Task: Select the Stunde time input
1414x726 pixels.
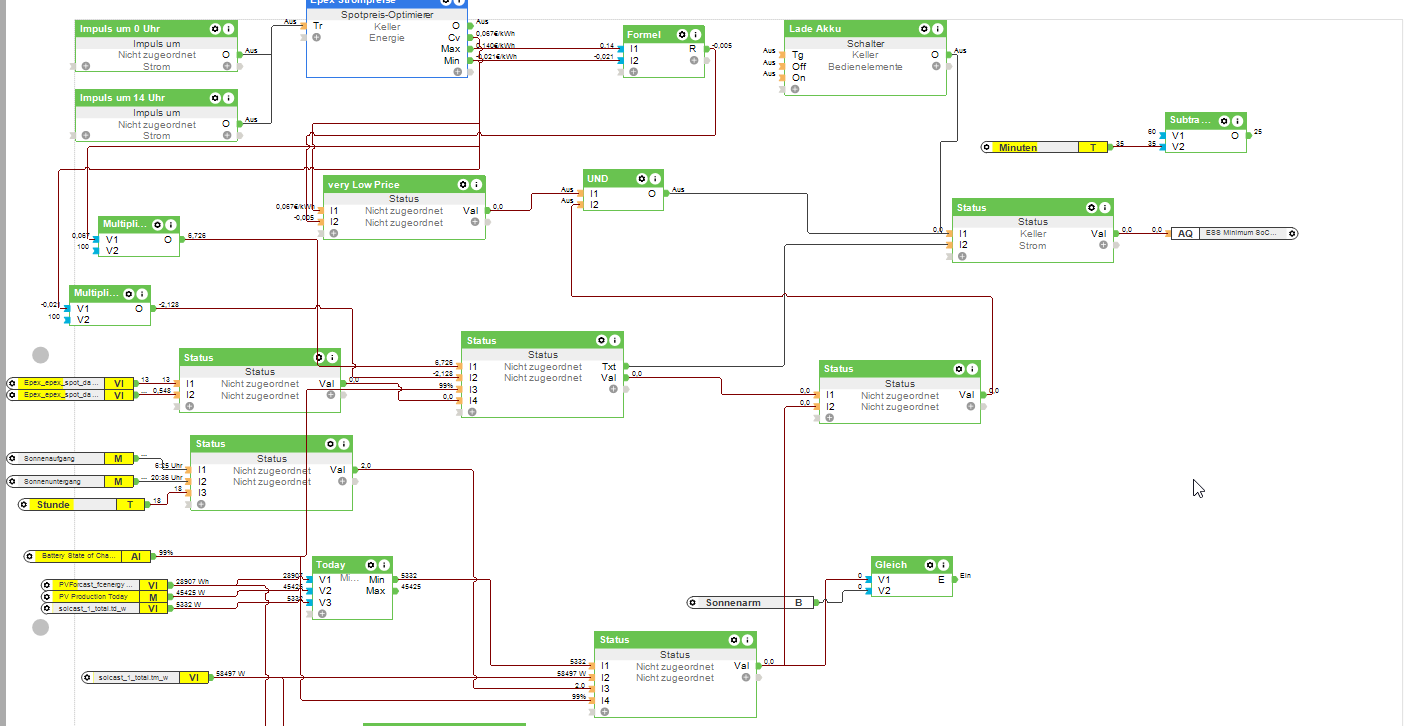Action: click(x=83, y=505)
